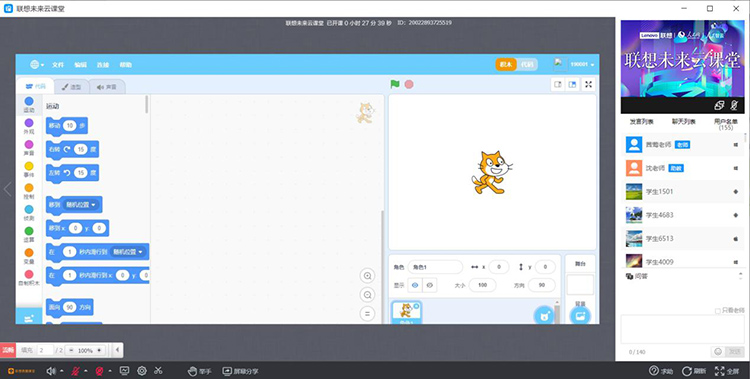Check the 只看老师 checkbox
Viewport: 750px width, 379px height.
pyautogui.click(x=717, y=311)
